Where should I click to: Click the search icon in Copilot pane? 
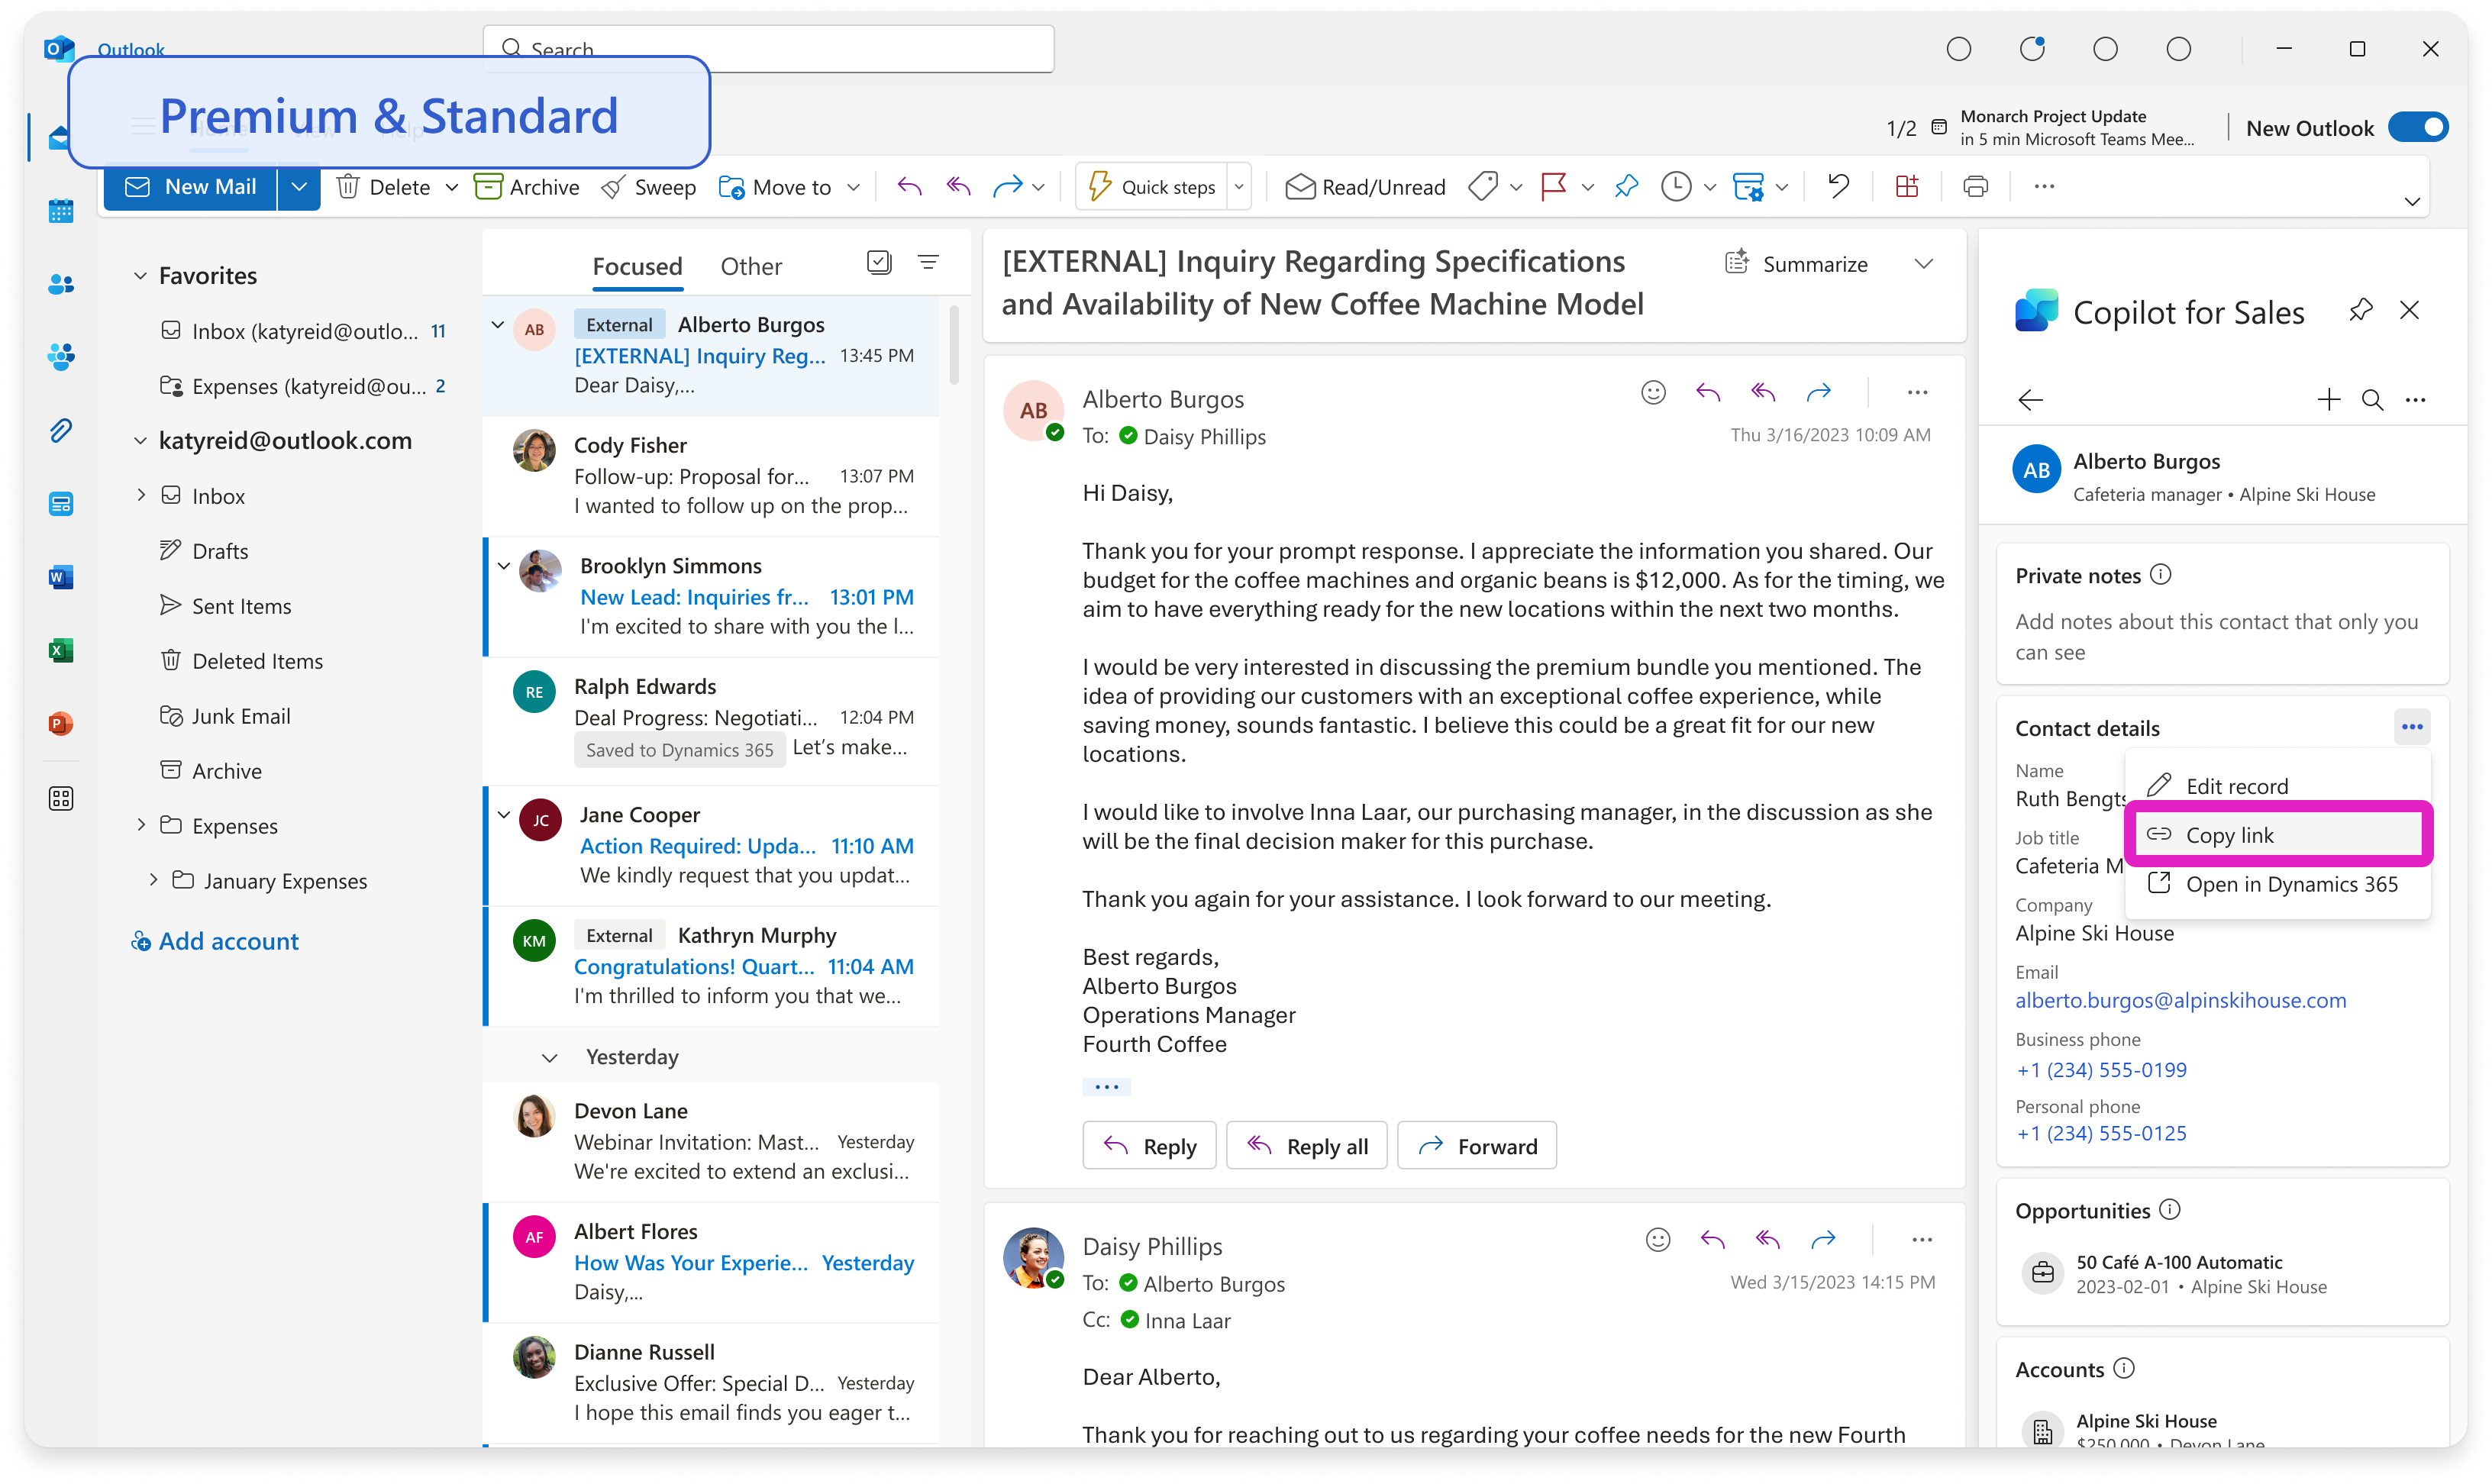click(x=2371, y=400)
